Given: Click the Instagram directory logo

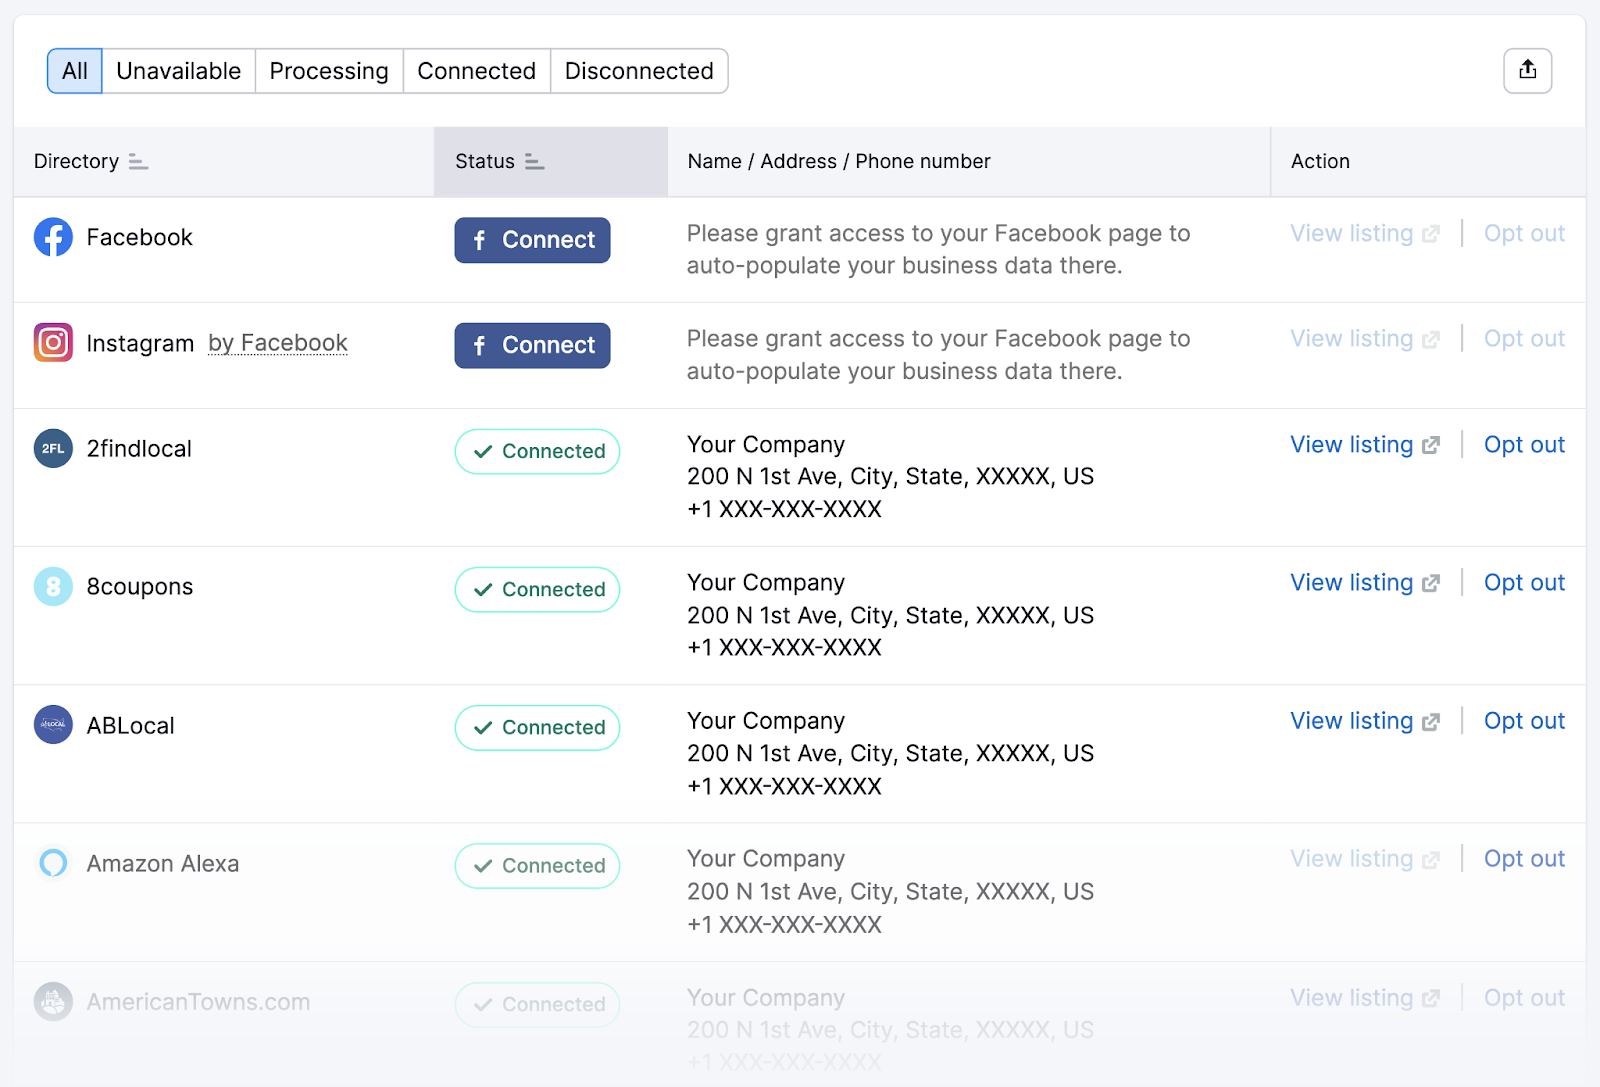Looking at the screenshot, I should pyautogui.click(x=53, y=343).
